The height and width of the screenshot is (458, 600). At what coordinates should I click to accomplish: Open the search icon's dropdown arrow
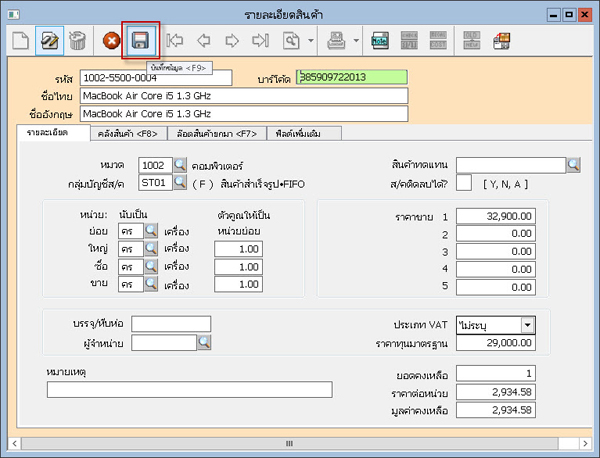[x=311, y=40]
